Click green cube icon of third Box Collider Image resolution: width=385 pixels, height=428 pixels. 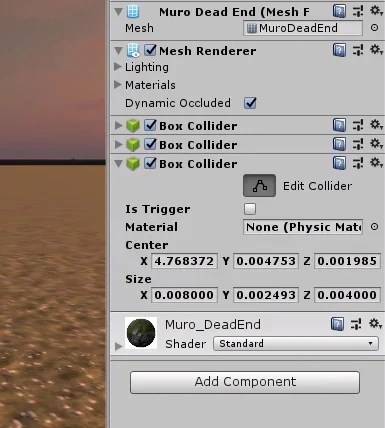[133, 164]
